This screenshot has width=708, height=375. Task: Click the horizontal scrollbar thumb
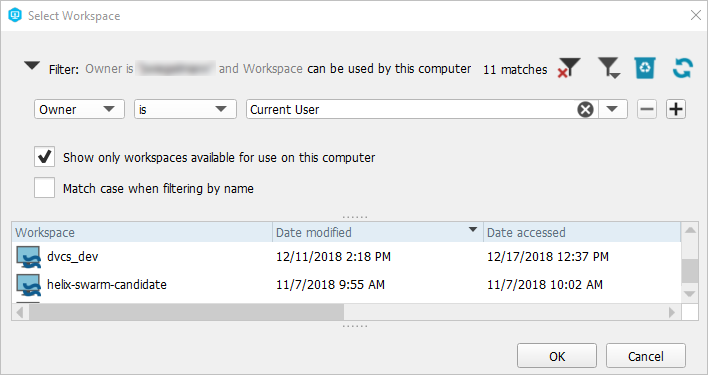coord(186,312)
